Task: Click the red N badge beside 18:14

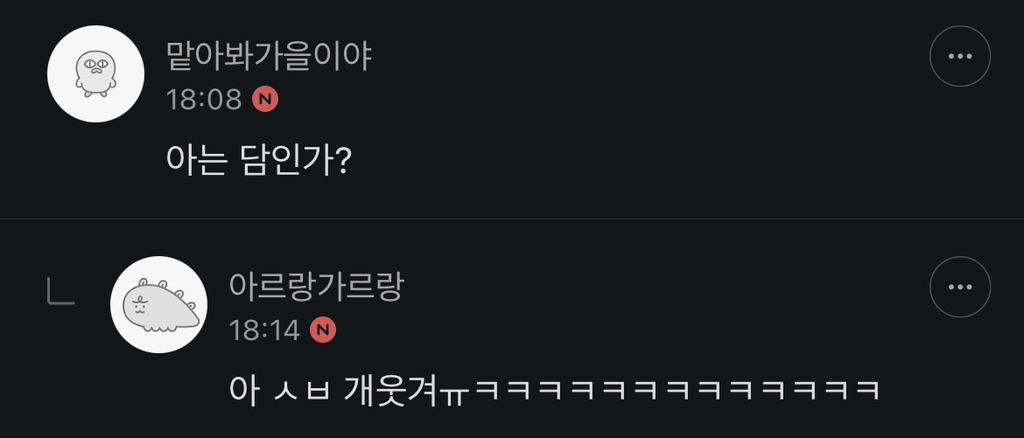Action: 322,330
